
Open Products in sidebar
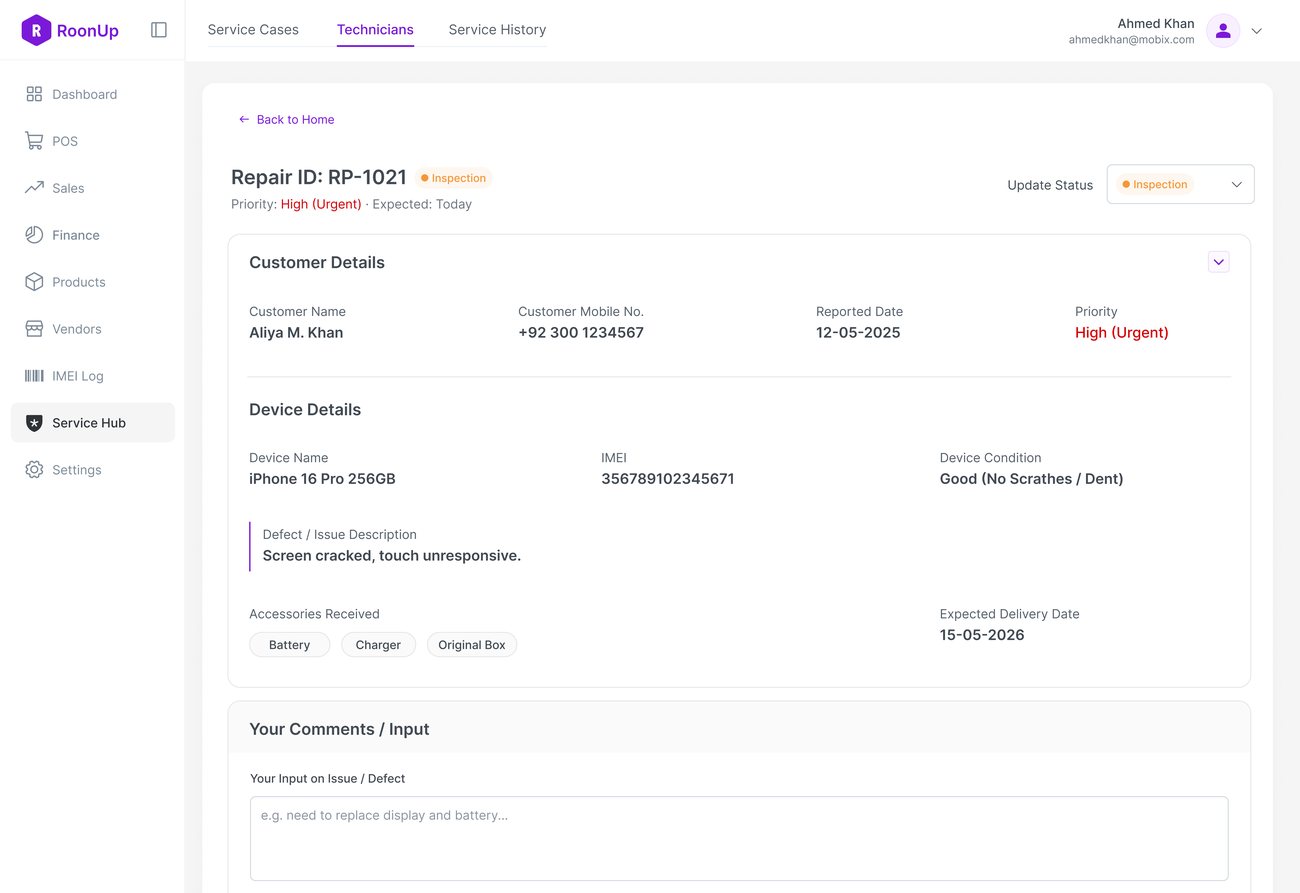pyautogui.click(x=93, y=282)
